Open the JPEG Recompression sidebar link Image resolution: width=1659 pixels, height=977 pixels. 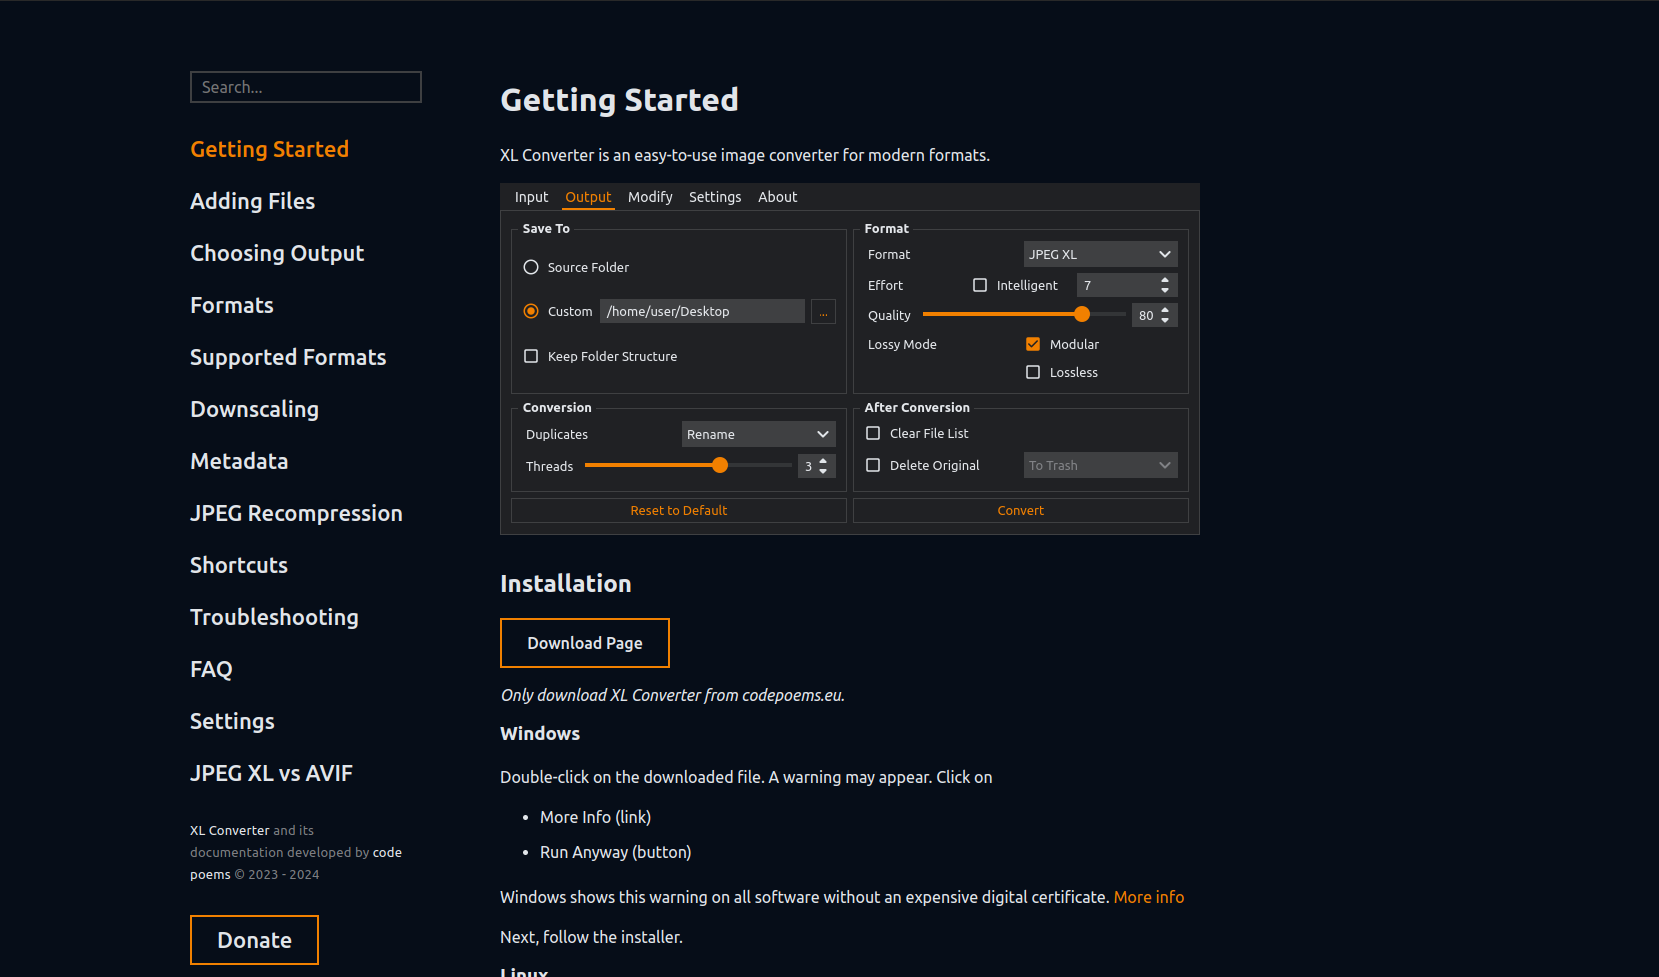tap(296, 514)
